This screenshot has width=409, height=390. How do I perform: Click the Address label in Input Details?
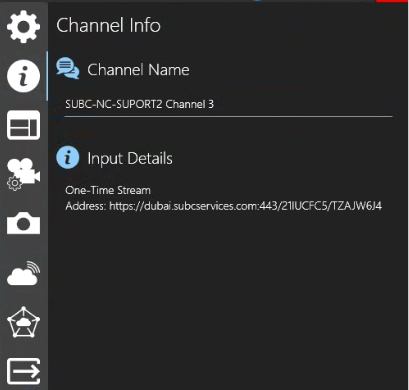click(86, 206)
